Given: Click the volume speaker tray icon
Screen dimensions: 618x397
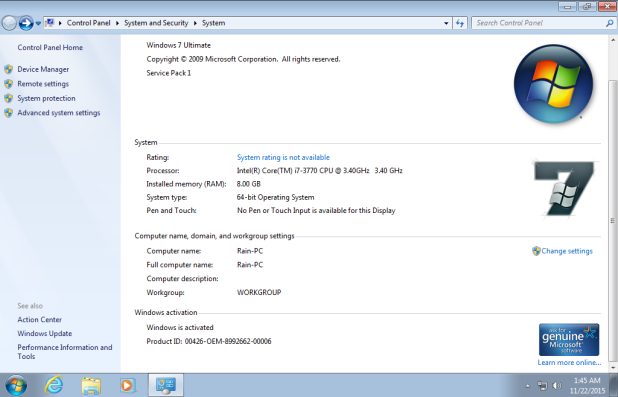Looking at the screenshot, I should pyautogui.click(x=557, y=386).
